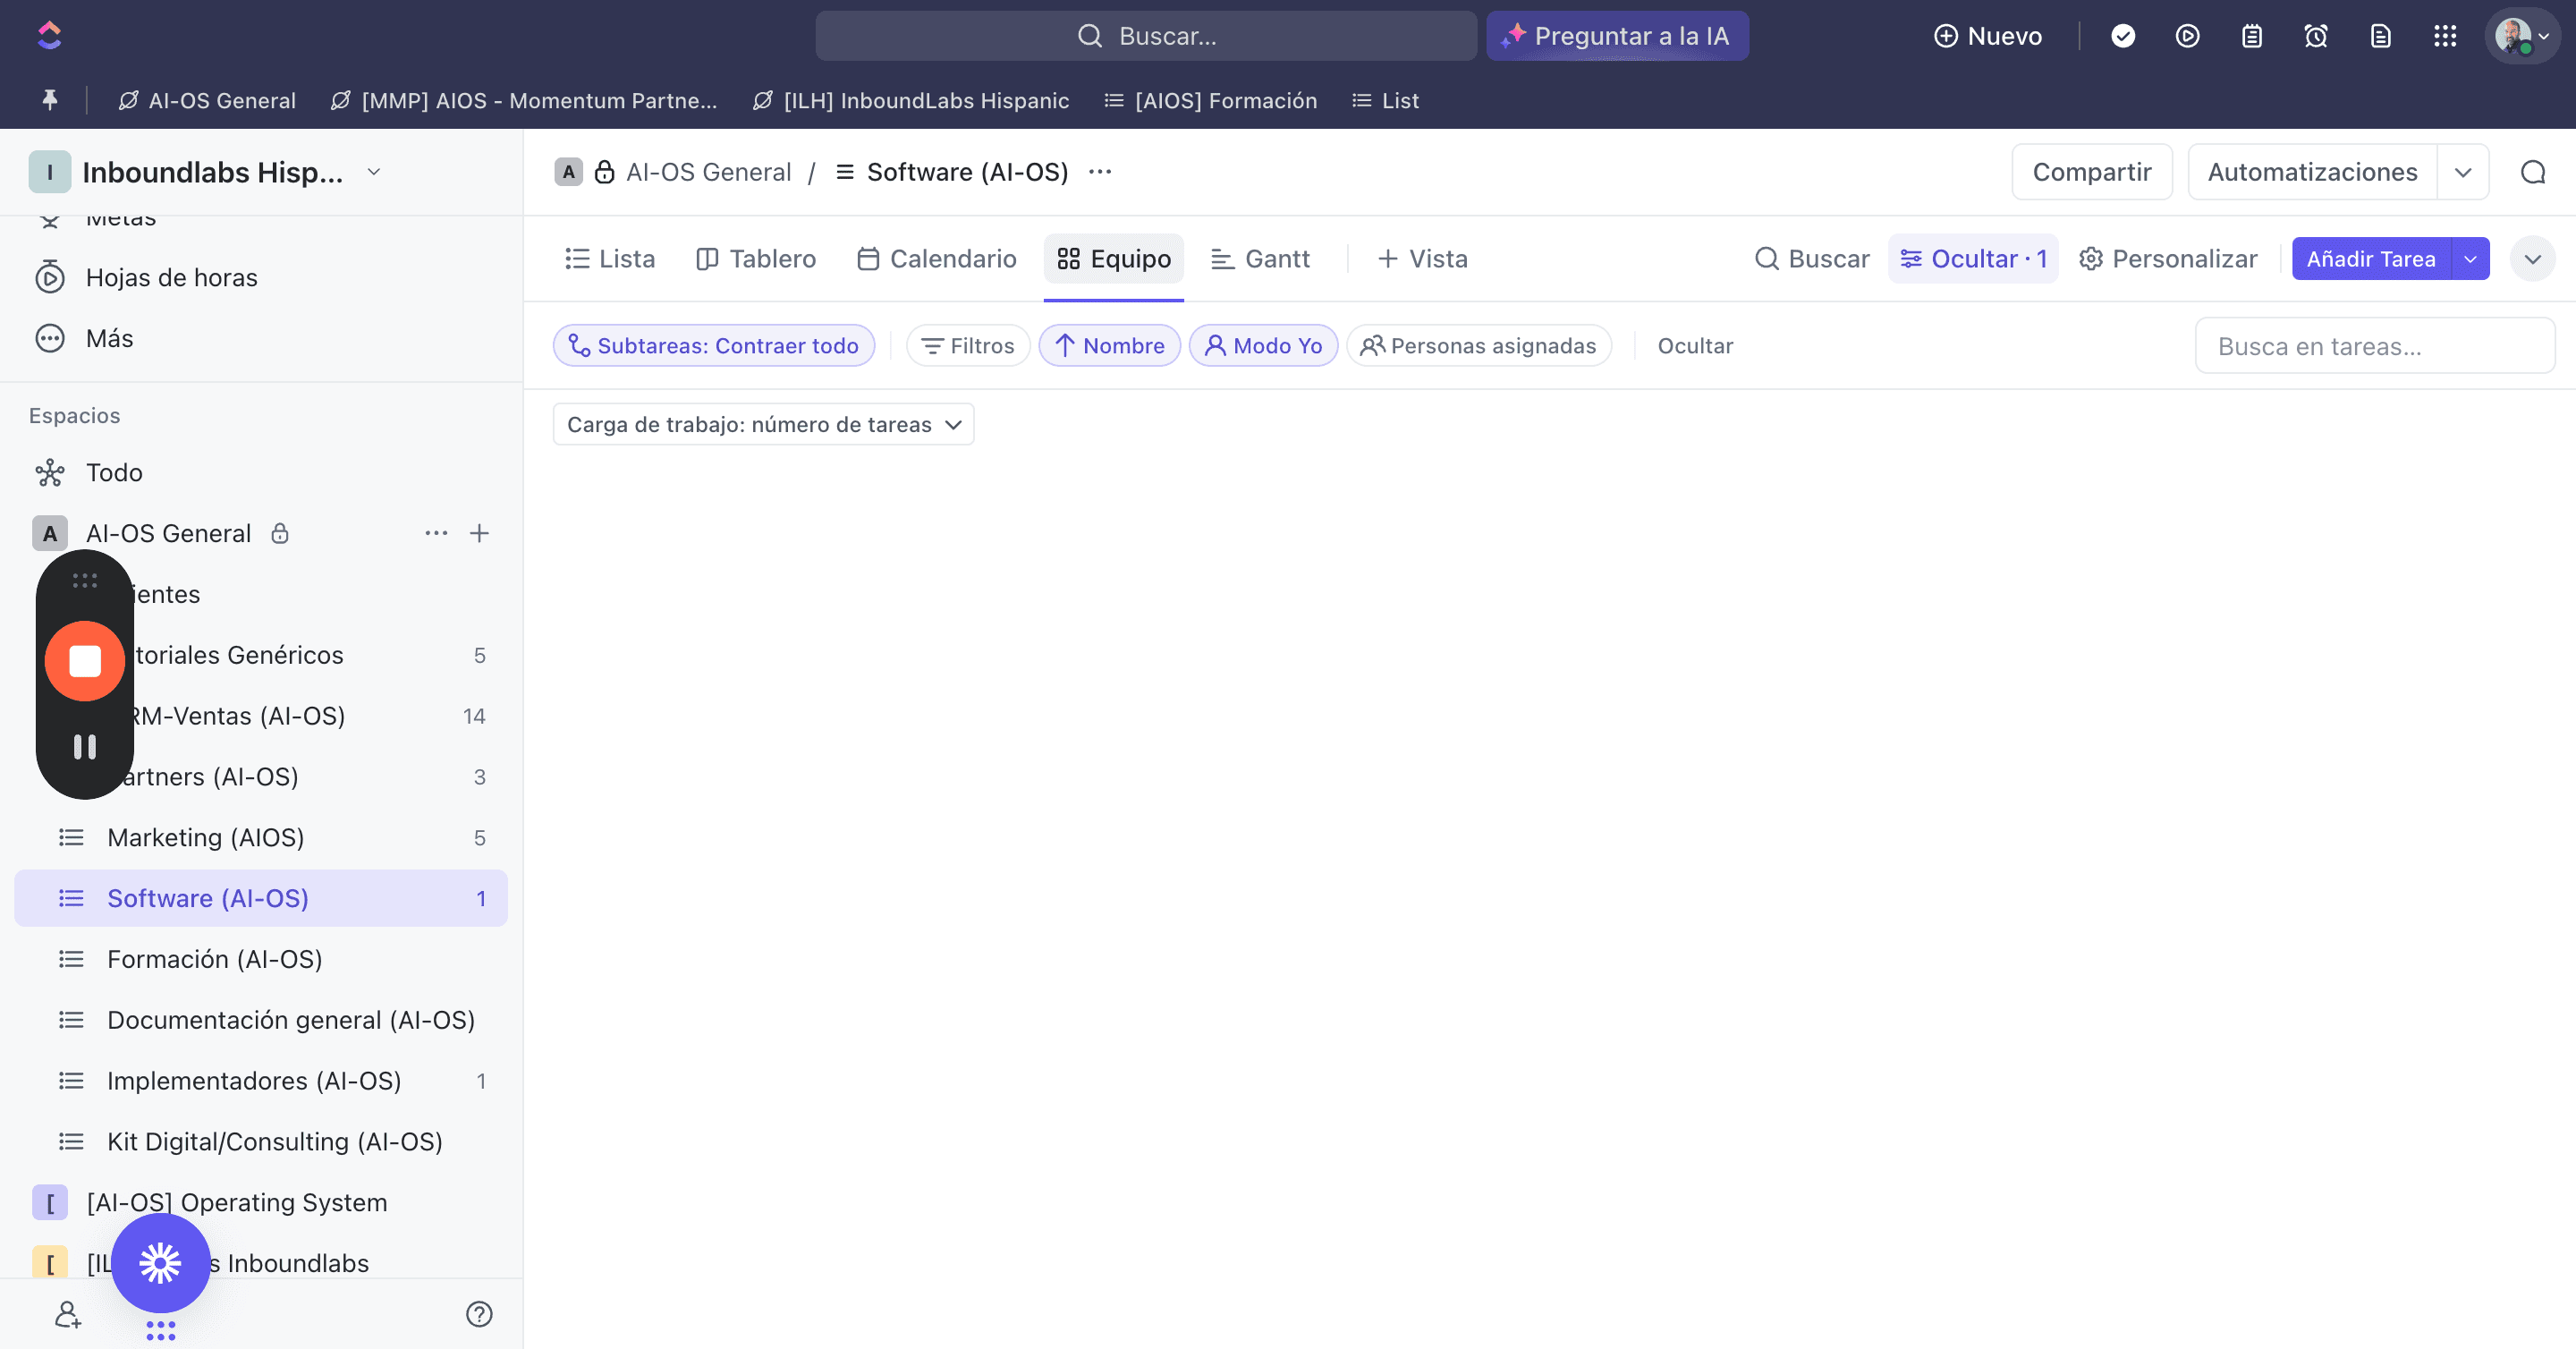Open the checkmark tasks icon in top bar
The image size is (2576, 1349).
[x=2123, y=36]
